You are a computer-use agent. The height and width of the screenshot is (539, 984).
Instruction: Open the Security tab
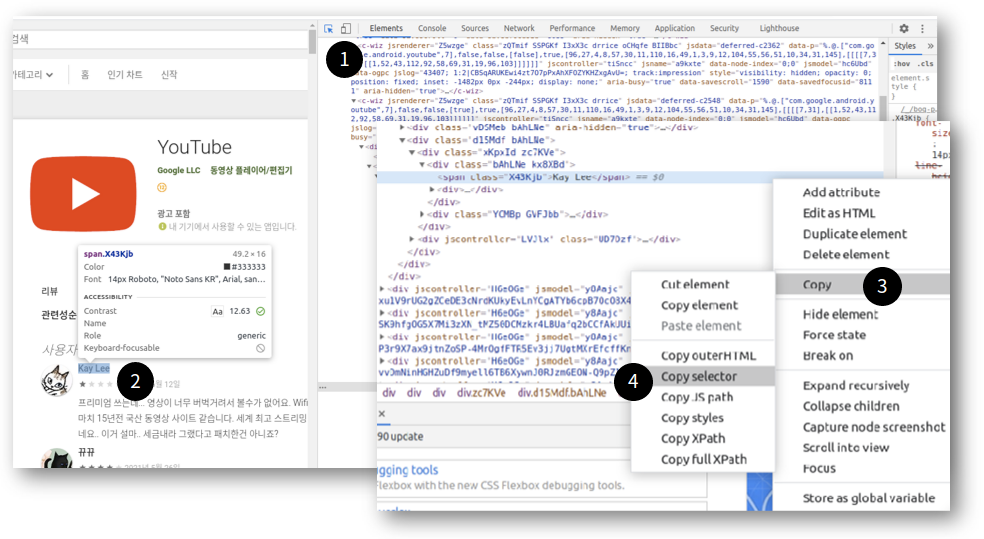724,28
